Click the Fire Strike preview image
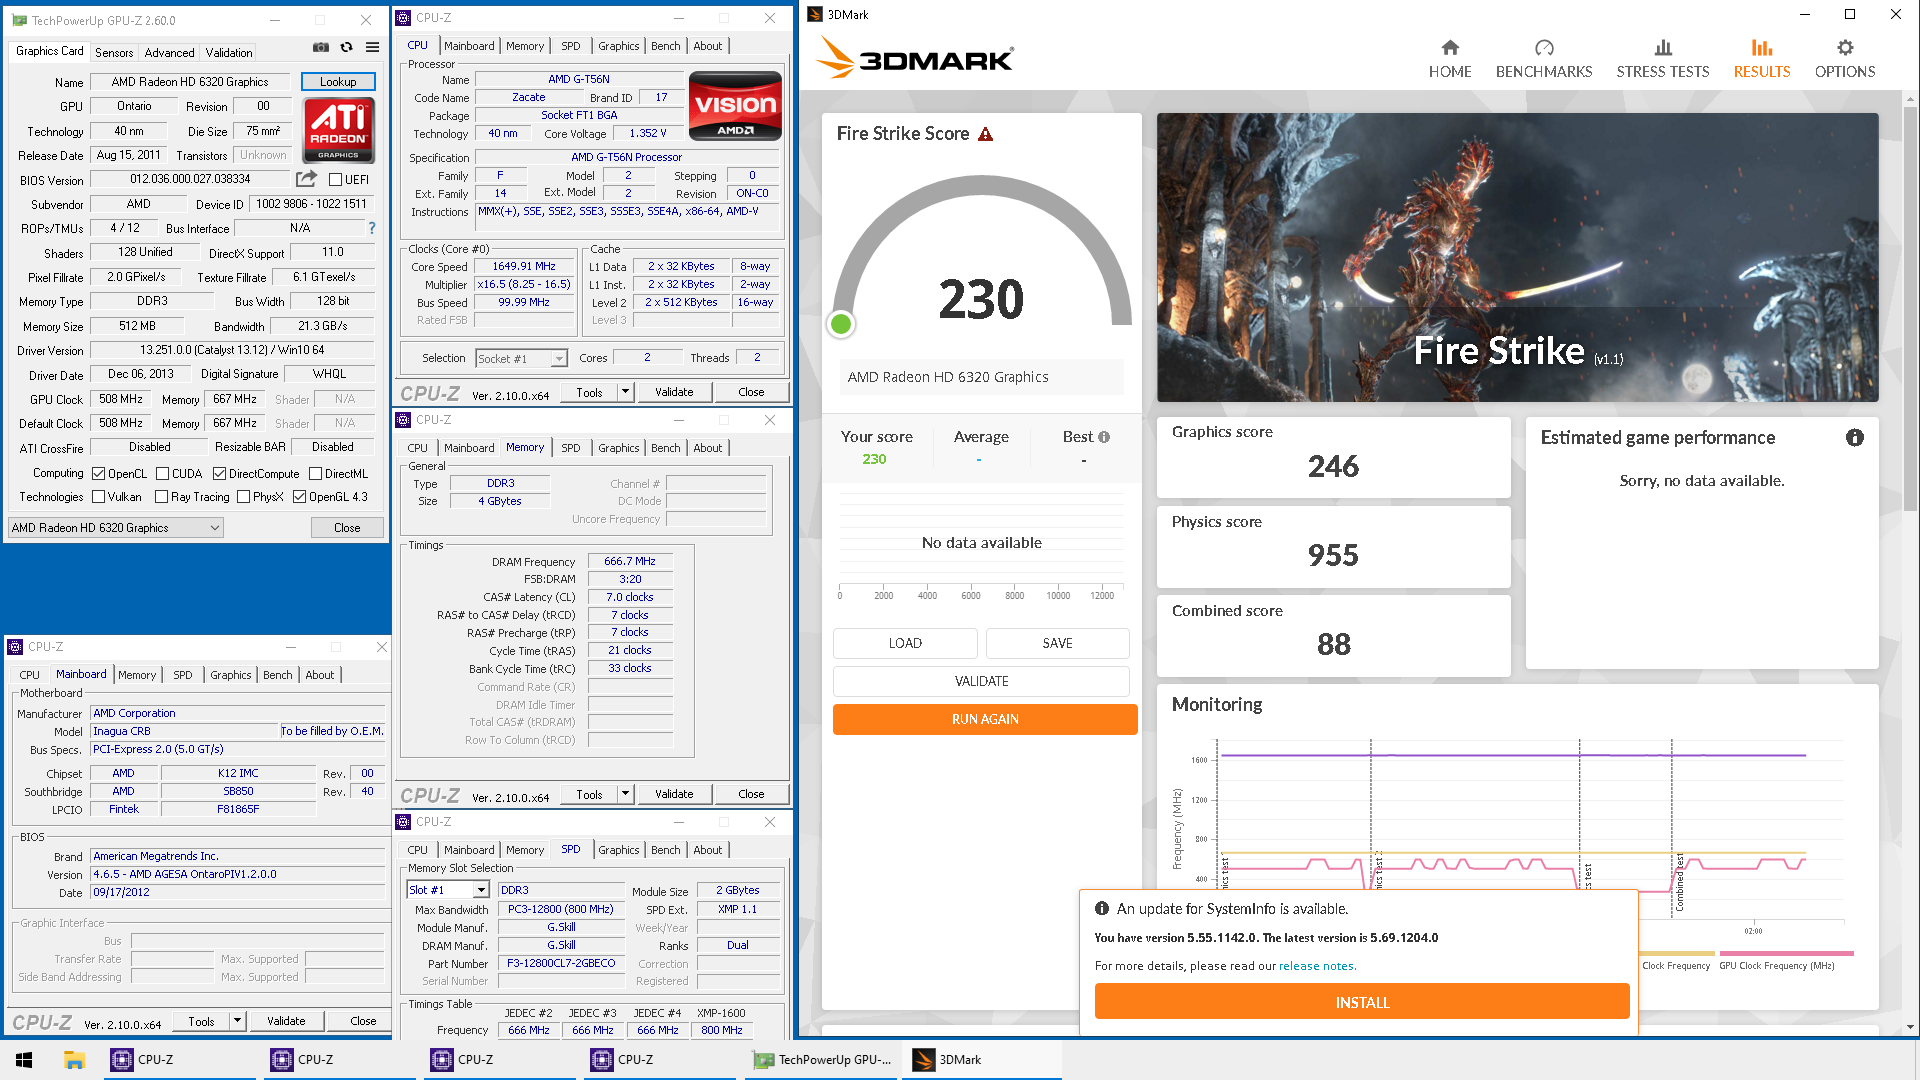The width and height of the screenshot is (1920, 1080). pos(1517,257)
